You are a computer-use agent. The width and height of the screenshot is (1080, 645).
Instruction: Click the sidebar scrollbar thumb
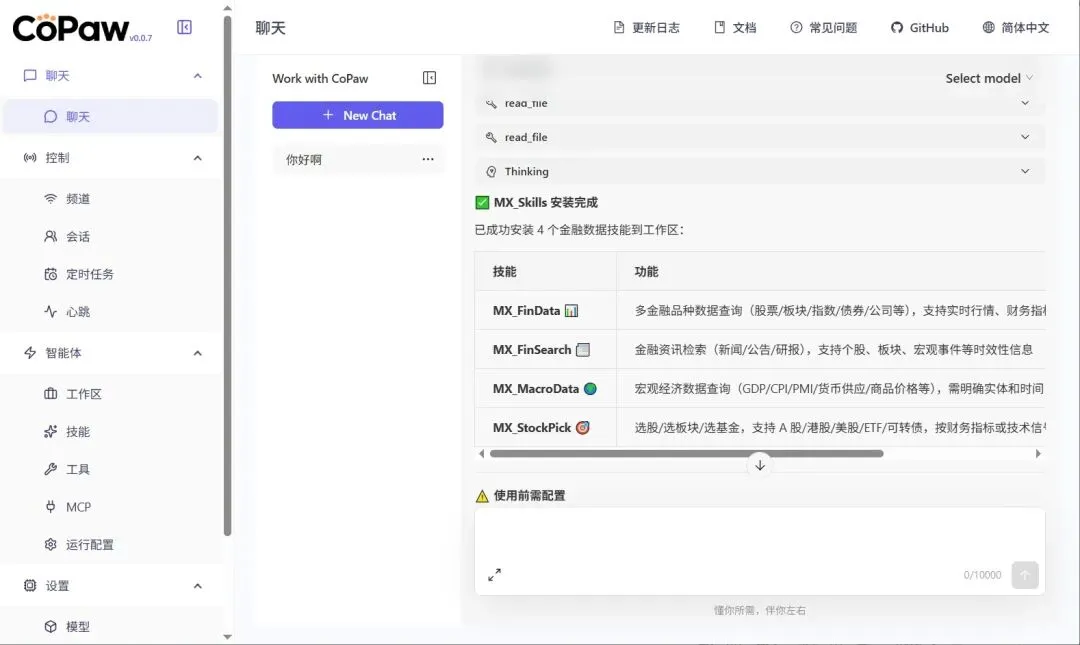(x=227, y=276)
